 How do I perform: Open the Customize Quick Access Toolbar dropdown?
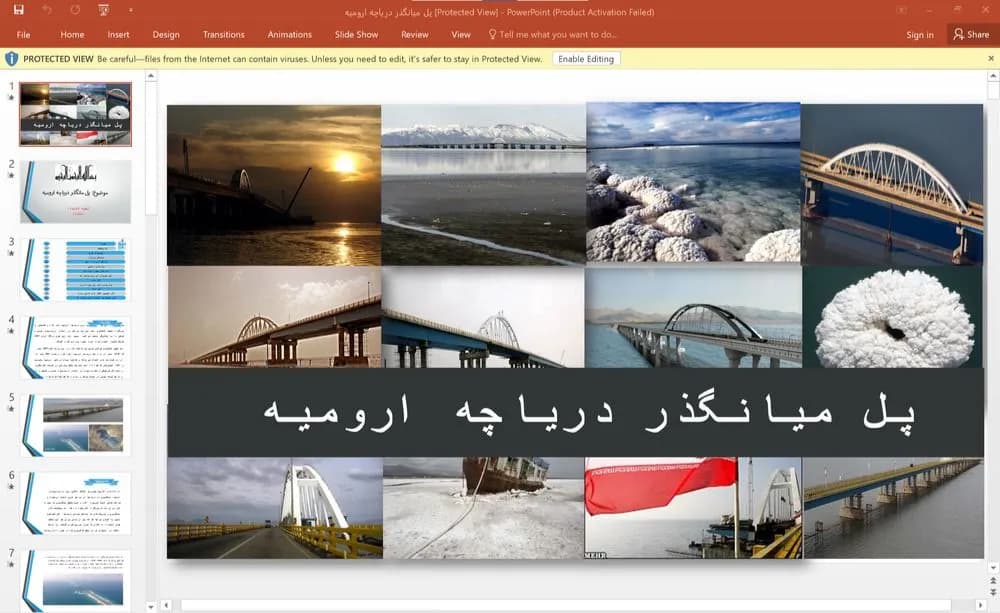(130, 11)
